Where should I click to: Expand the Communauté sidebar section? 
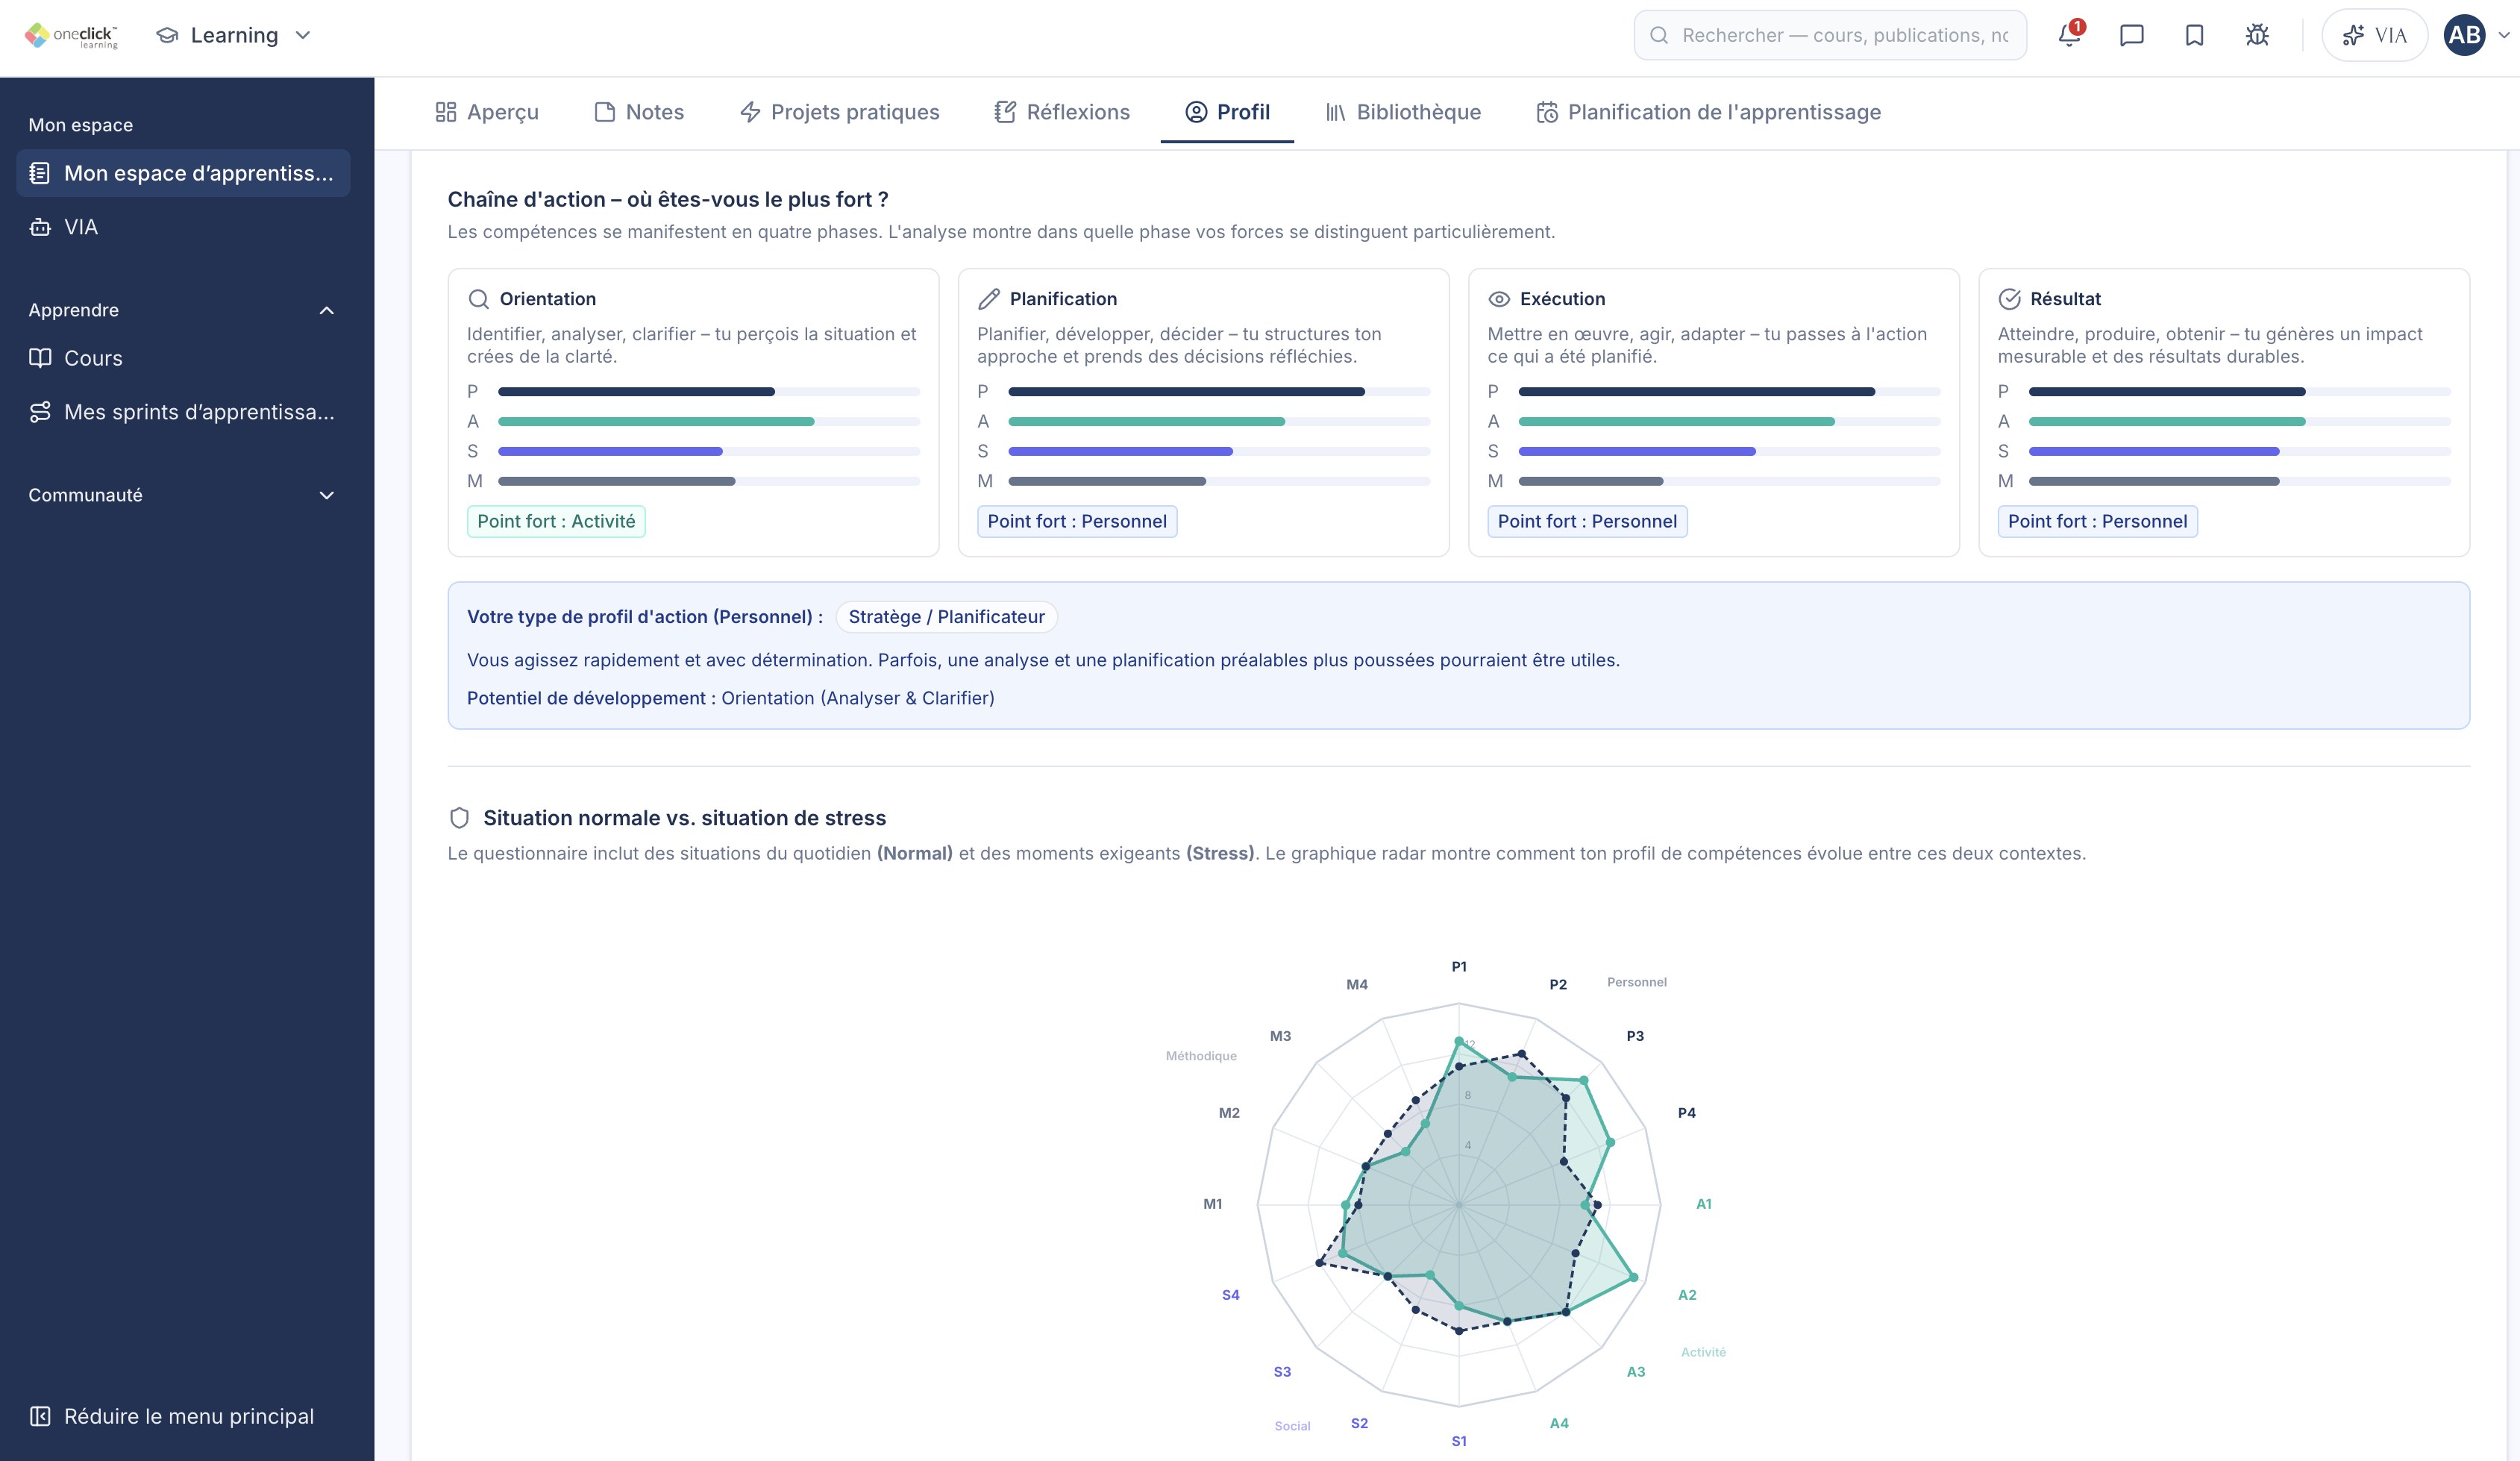pos(183,495)
